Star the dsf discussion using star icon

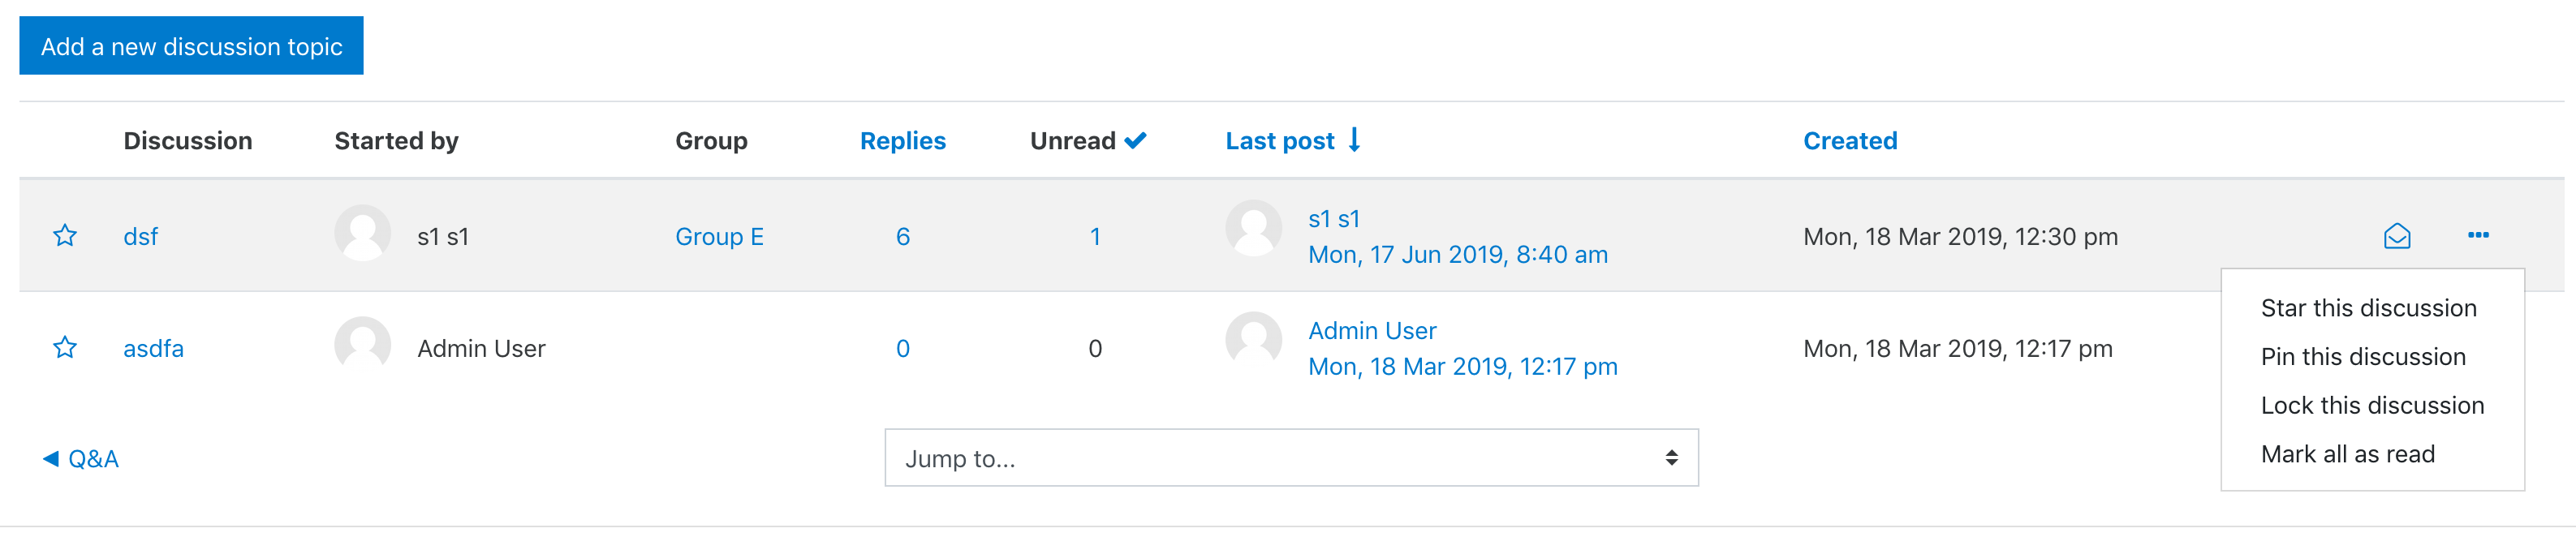[65, 236]
